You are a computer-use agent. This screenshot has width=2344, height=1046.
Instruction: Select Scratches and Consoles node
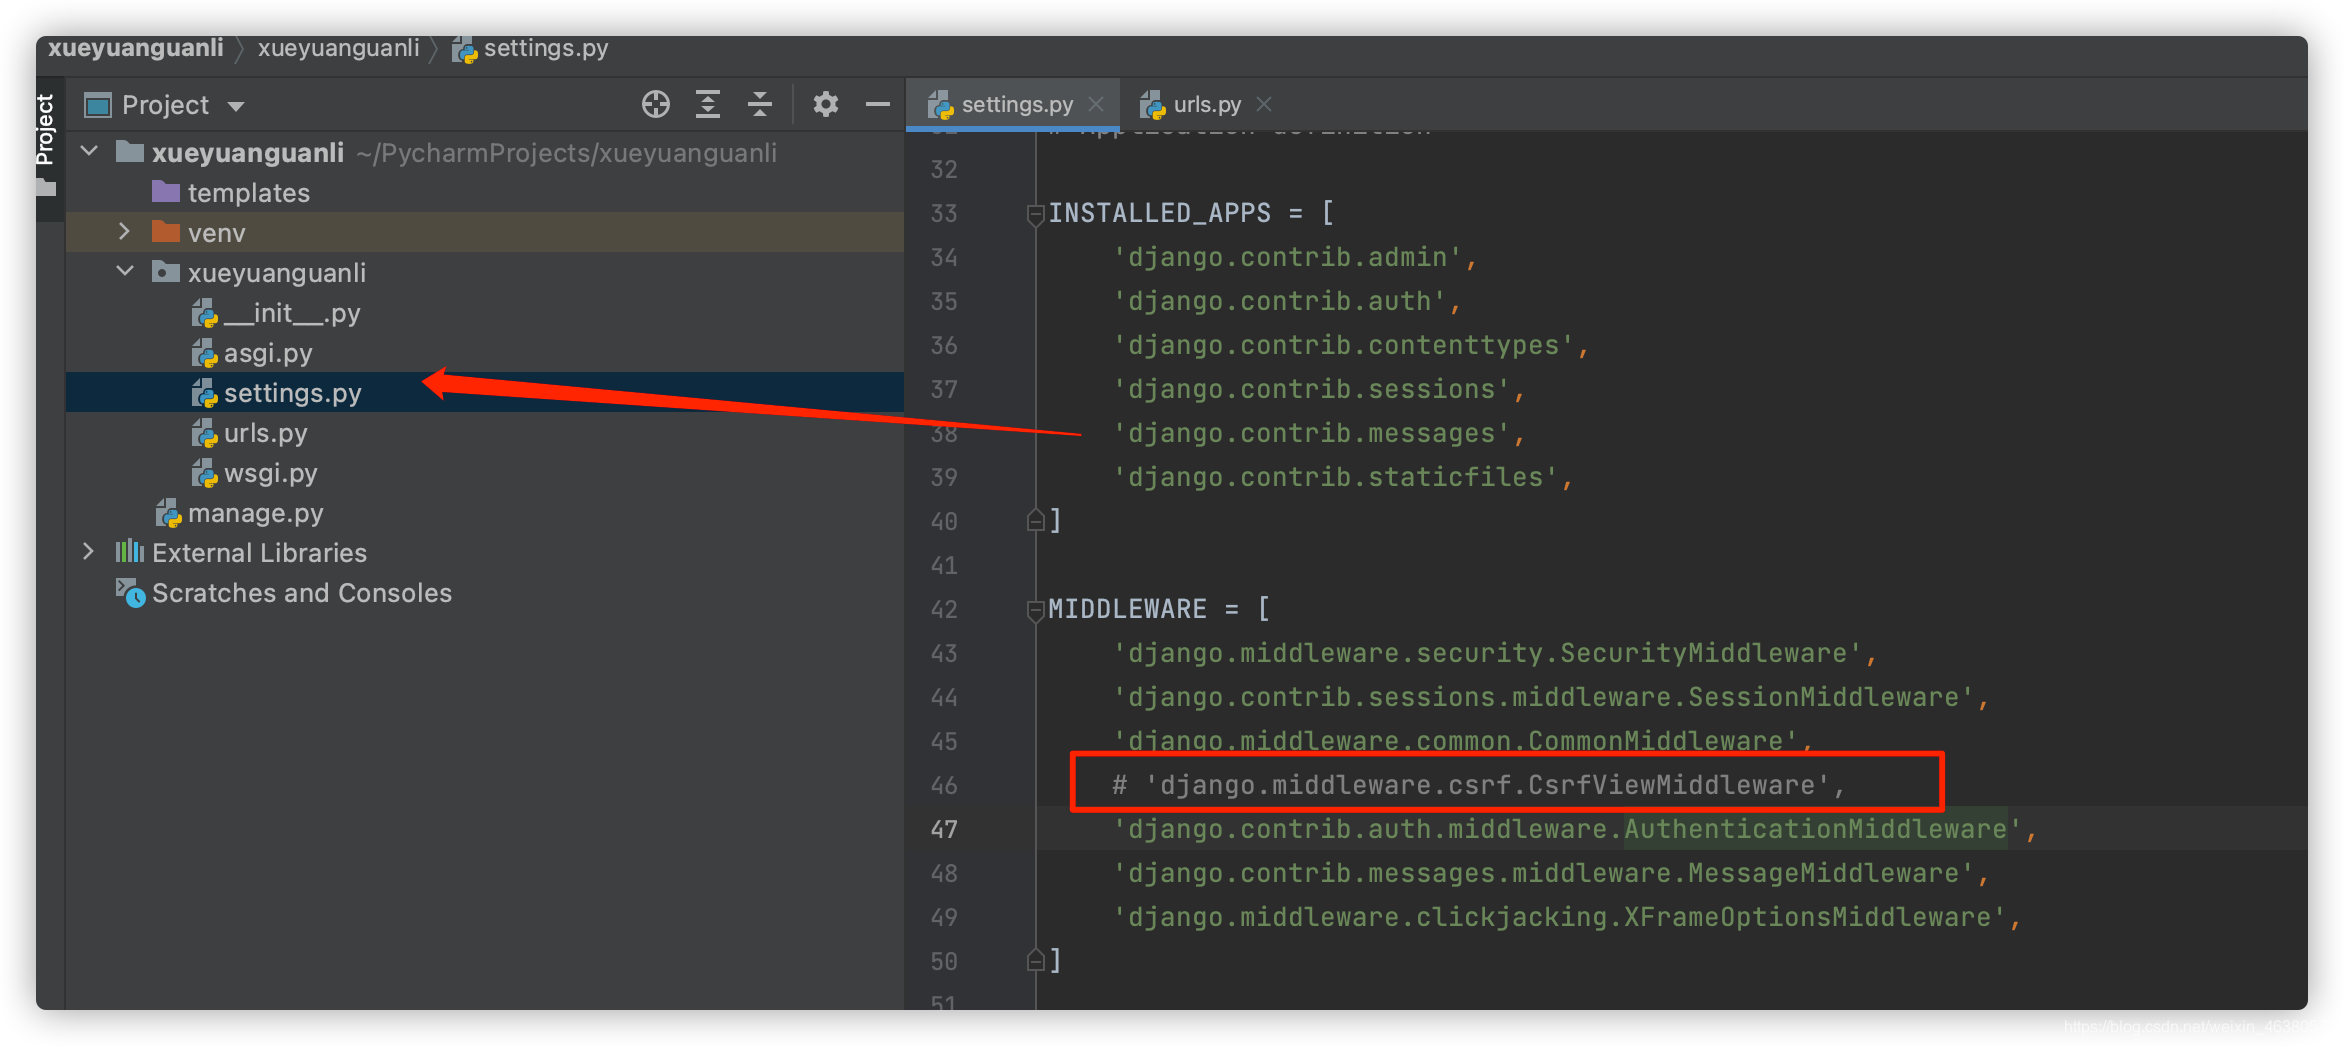(301, 593)
